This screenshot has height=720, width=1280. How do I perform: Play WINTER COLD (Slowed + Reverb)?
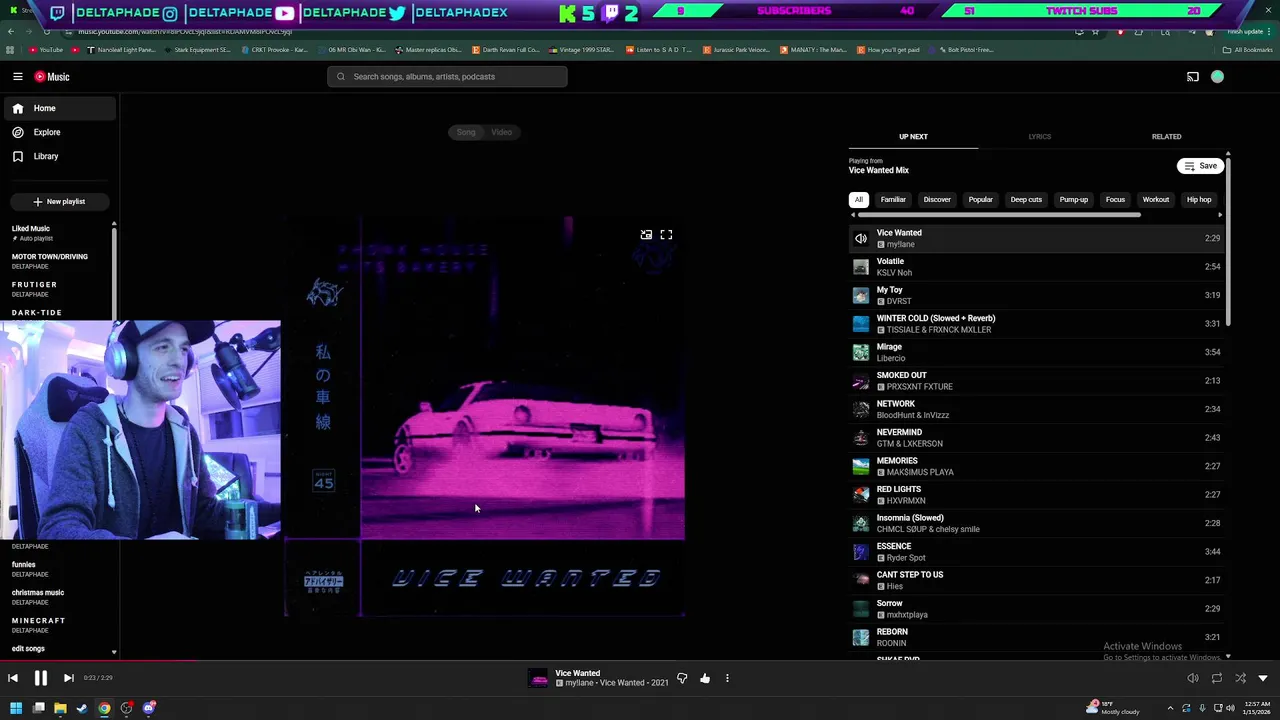click(x=1036, y=324)
